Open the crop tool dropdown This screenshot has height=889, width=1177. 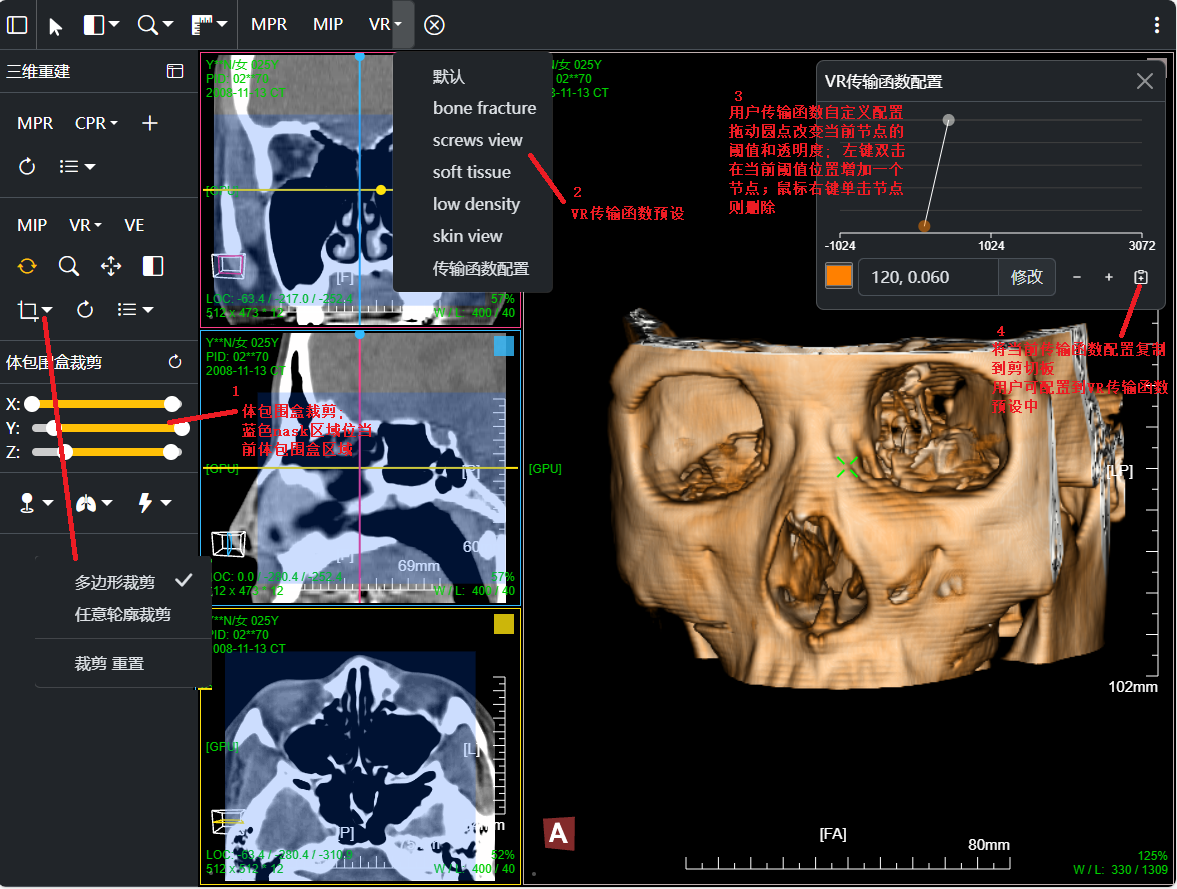point(35,310)
